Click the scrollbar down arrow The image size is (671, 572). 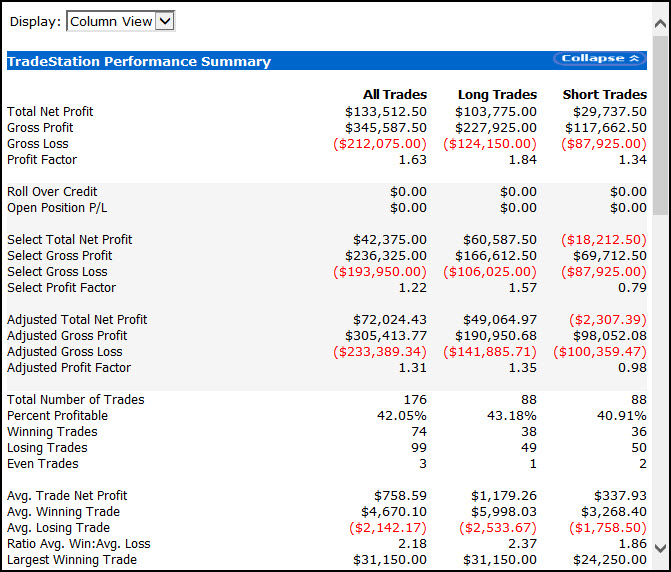[661, 548]
